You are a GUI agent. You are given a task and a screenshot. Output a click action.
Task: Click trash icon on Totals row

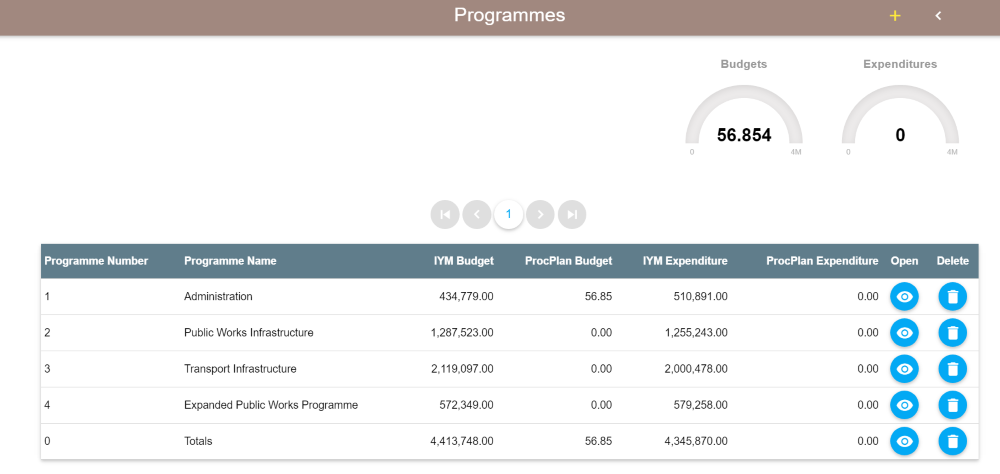(952, 441)
